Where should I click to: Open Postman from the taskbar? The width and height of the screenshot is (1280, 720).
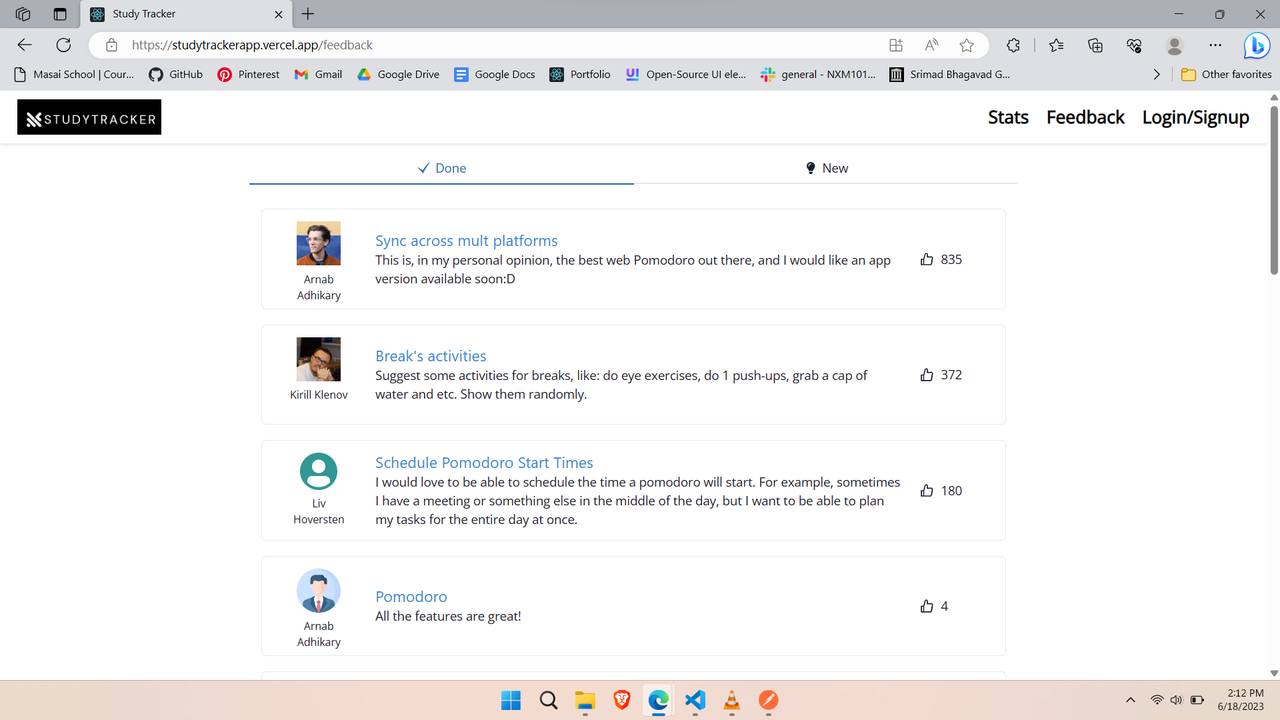768,700
